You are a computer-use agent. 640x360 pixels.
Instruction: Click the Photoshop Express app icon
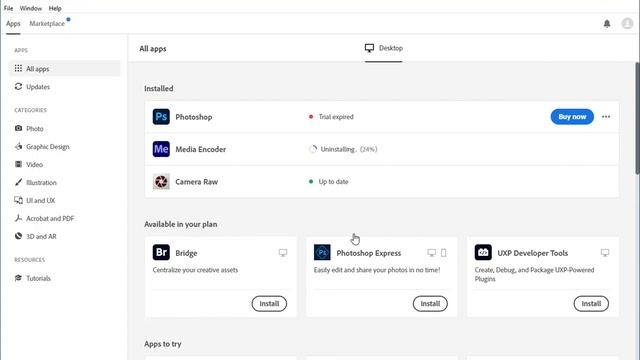322,252
